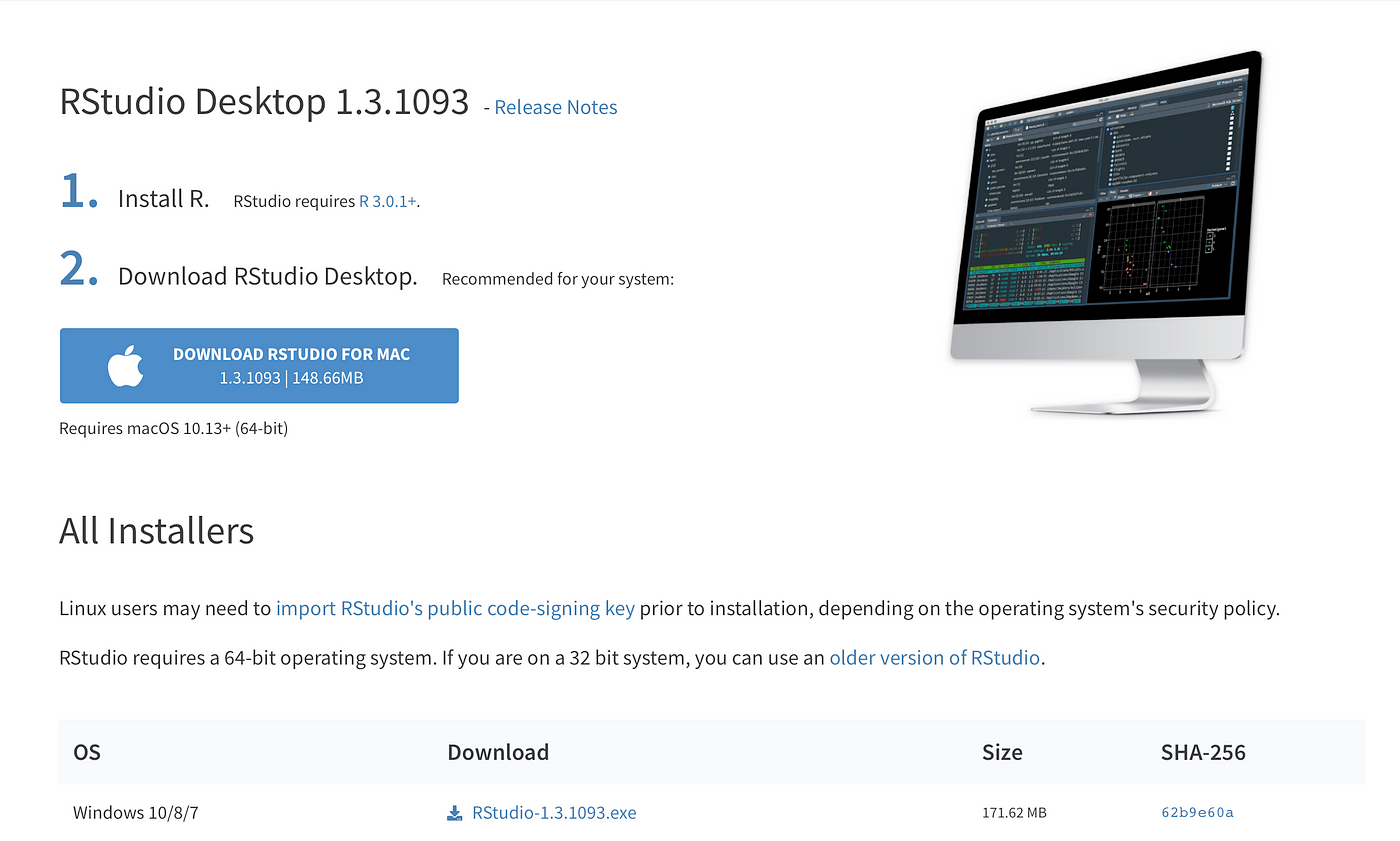The width and height of the screenshot is (1400, 841).
Task: Follow the older version of RStudio link
Action: 935,658
